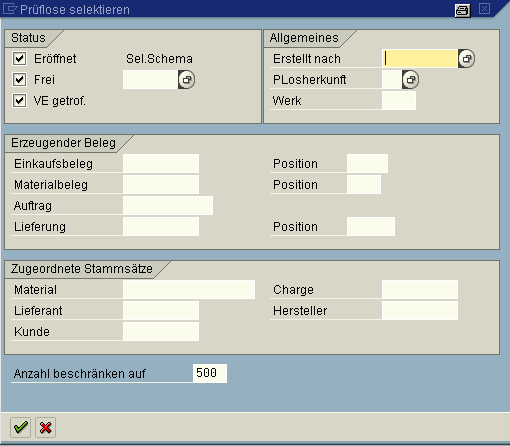Open value help for Erstellt nach field
This screenshot has width=510, height=446.
pos(466,59)
